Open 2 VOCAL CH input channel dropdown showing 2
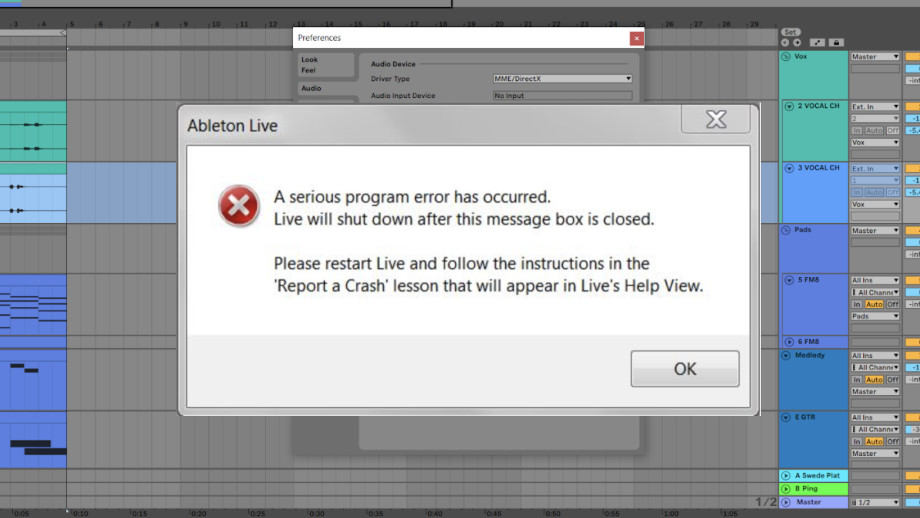The image size is (920, 518). (x=875, y=119)
